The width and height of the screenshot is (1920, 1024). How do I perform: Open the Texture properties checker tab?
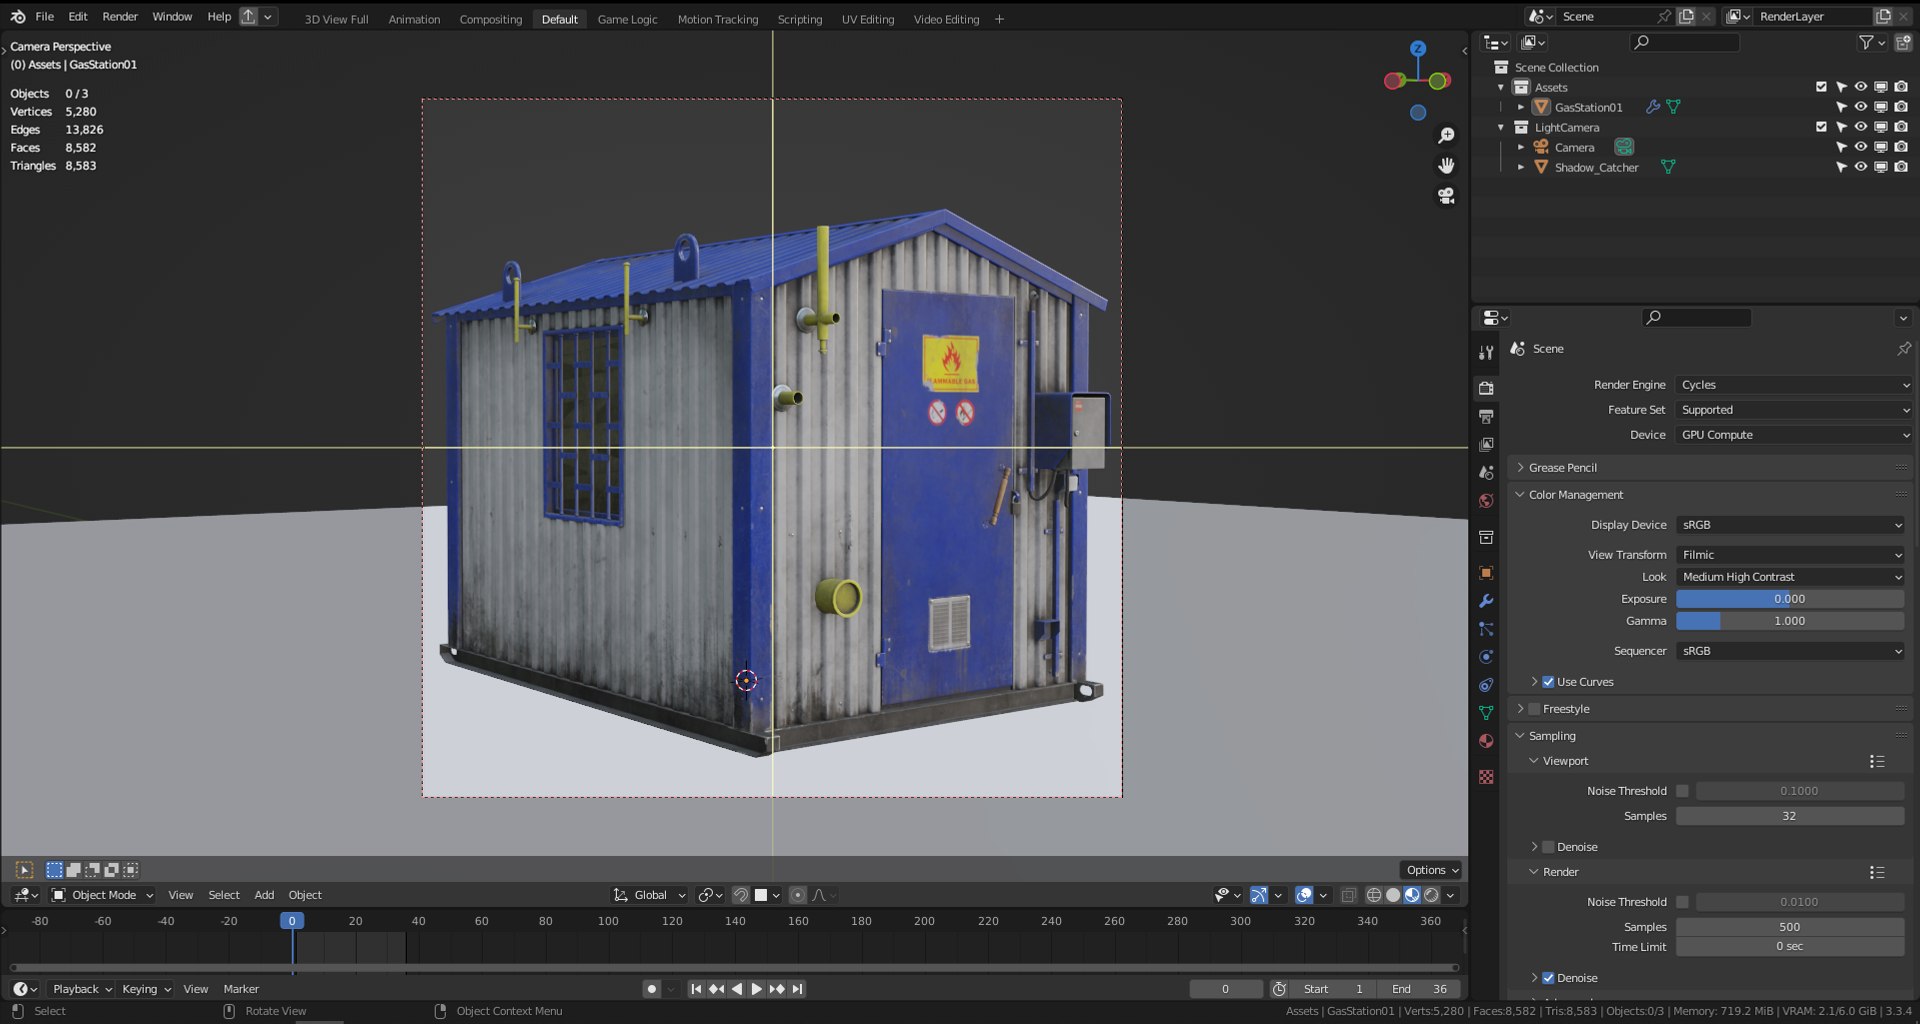[x=1486, y=777]
